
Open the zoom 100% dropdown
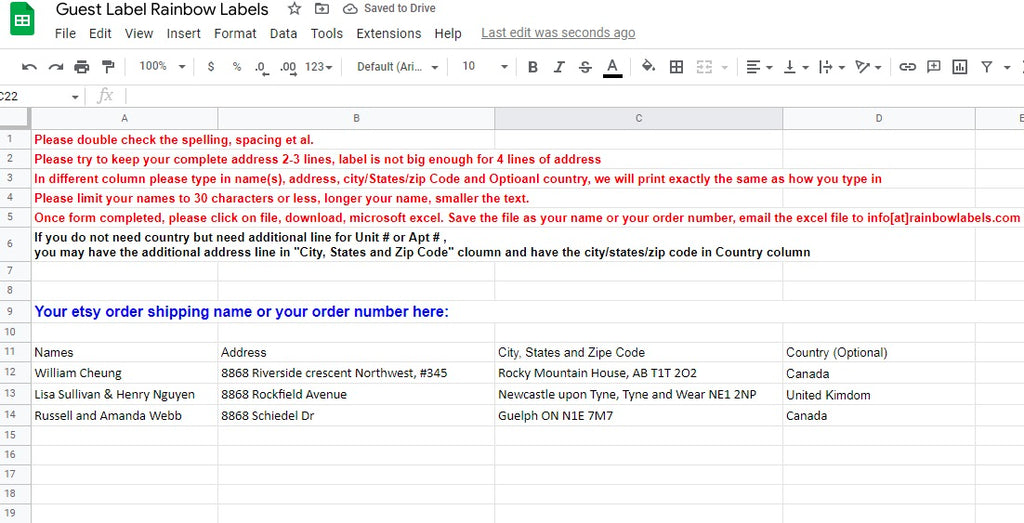162,67
